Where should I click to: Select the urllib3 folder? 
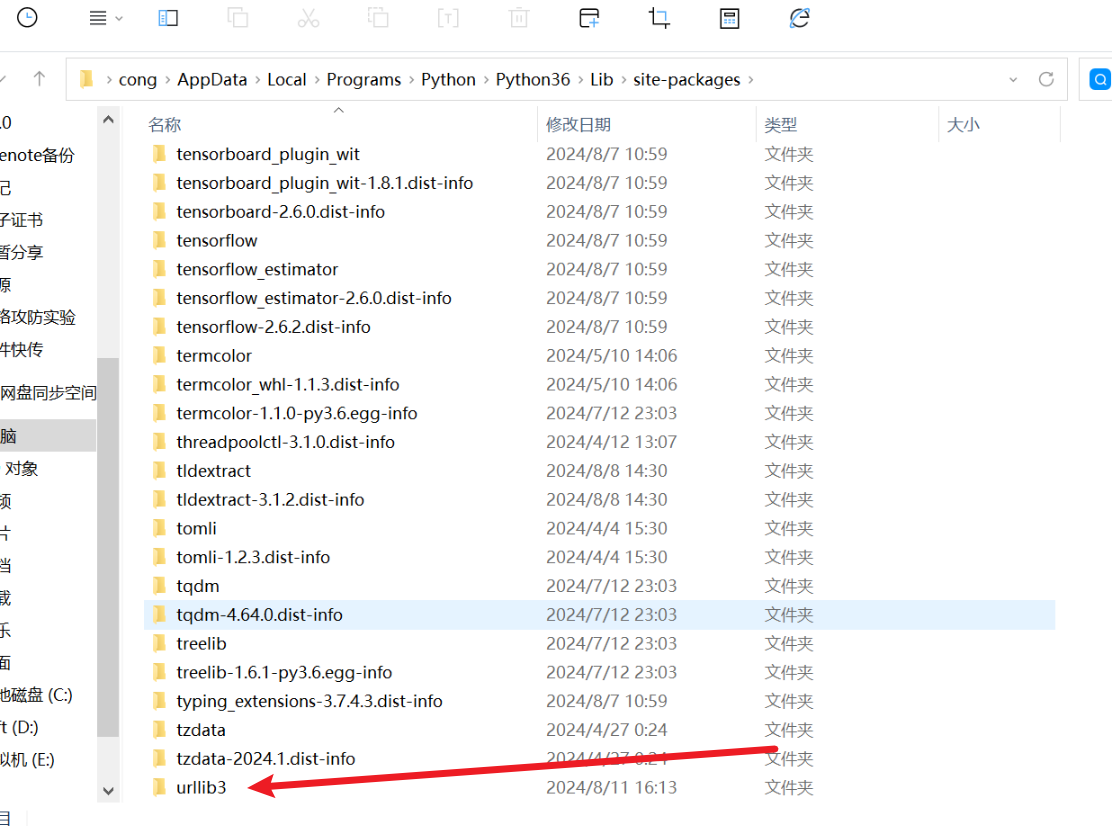point(201,787)
